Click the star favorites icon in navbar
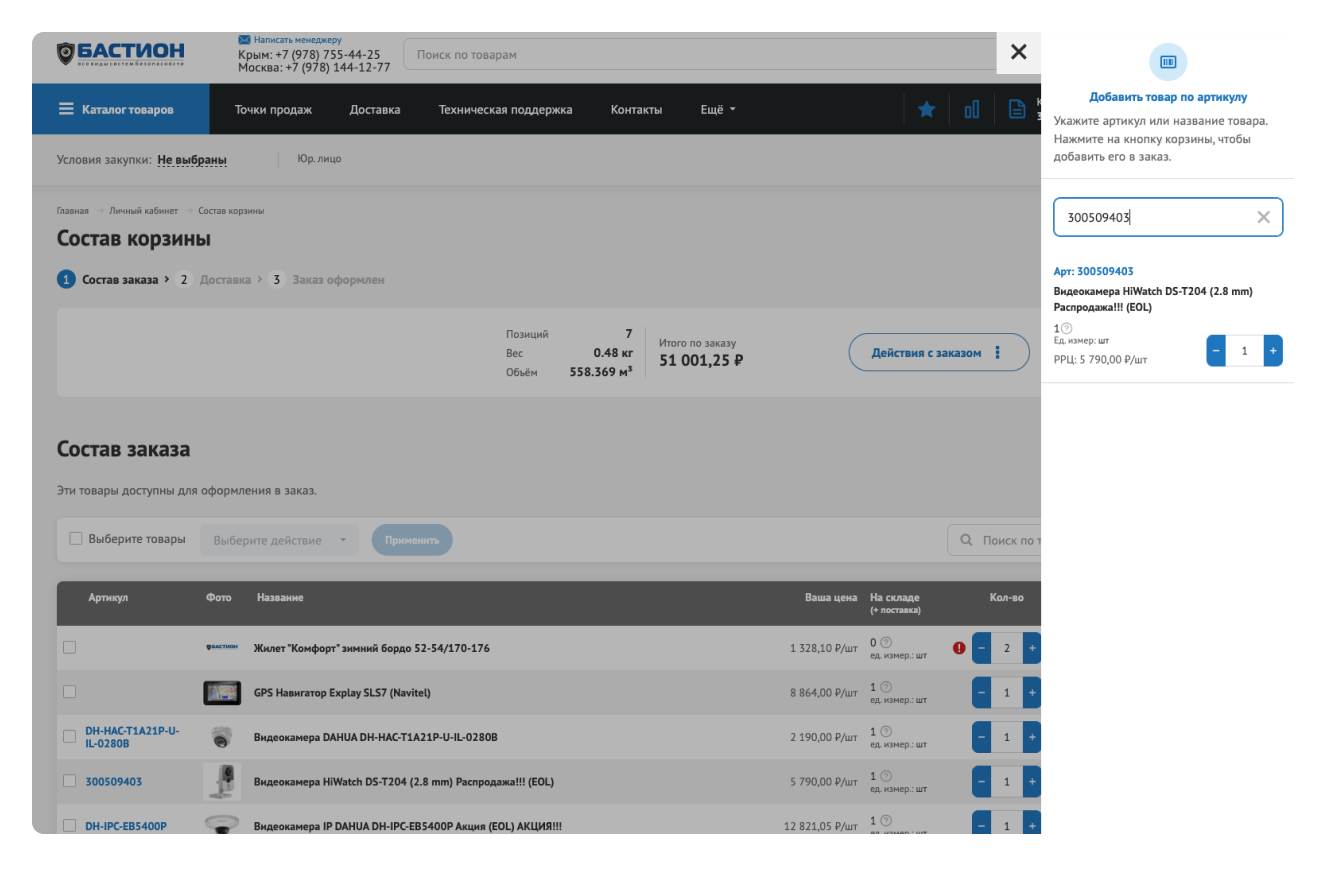The width and height of the screenshot is (1332, 878). [926, 110]
